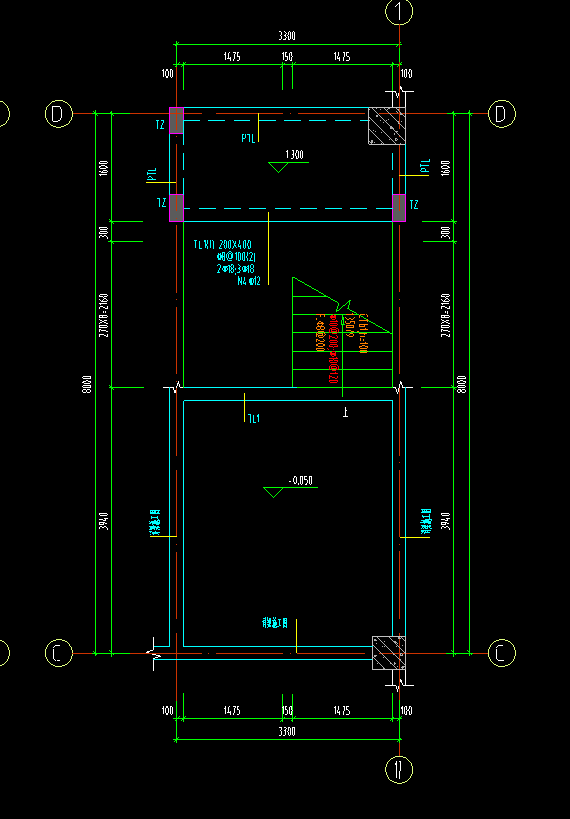Select the top-left 100 dimension
Screen dimensions: 570x819
(x=167, y=74)
